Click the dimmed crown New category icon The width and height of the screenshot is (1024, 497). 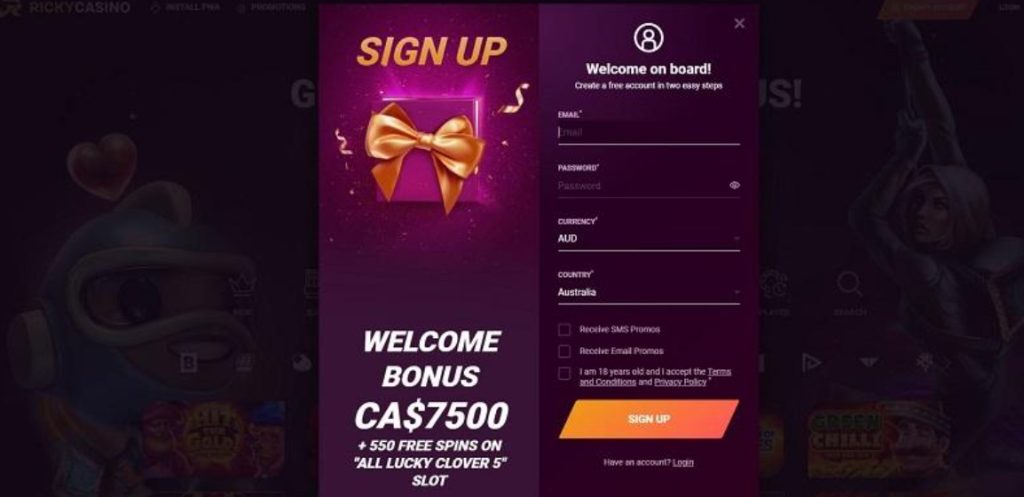242,286
